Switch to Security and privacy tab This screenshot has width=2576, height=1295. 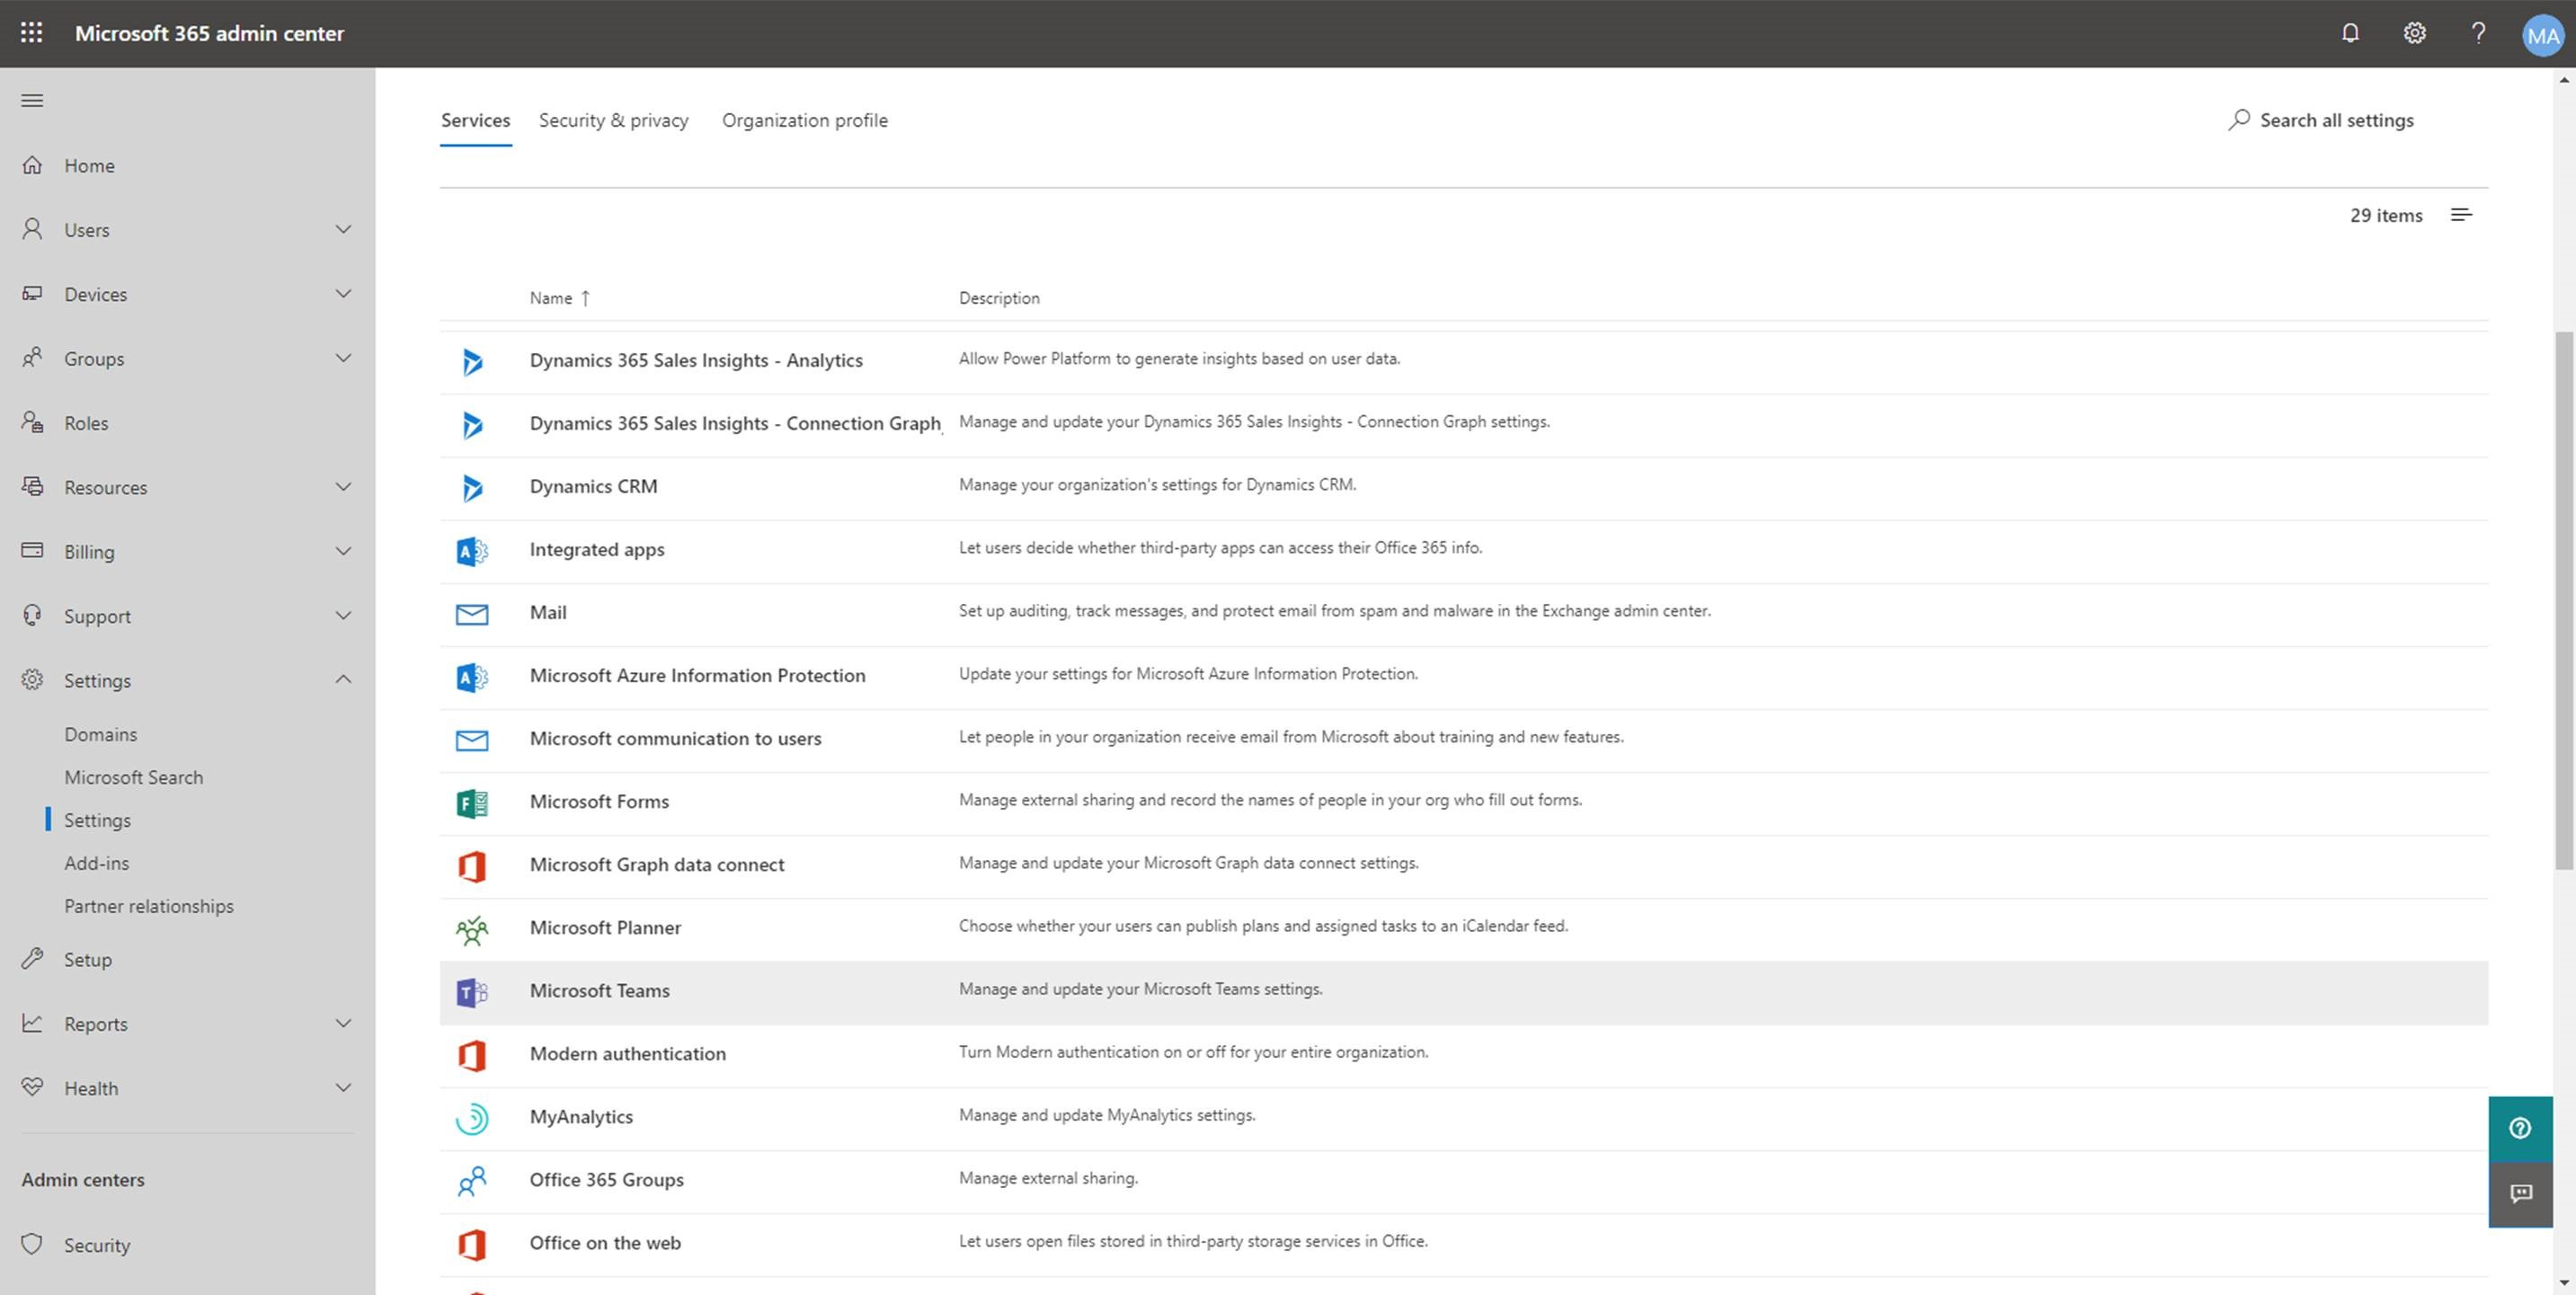coord(614,119)
